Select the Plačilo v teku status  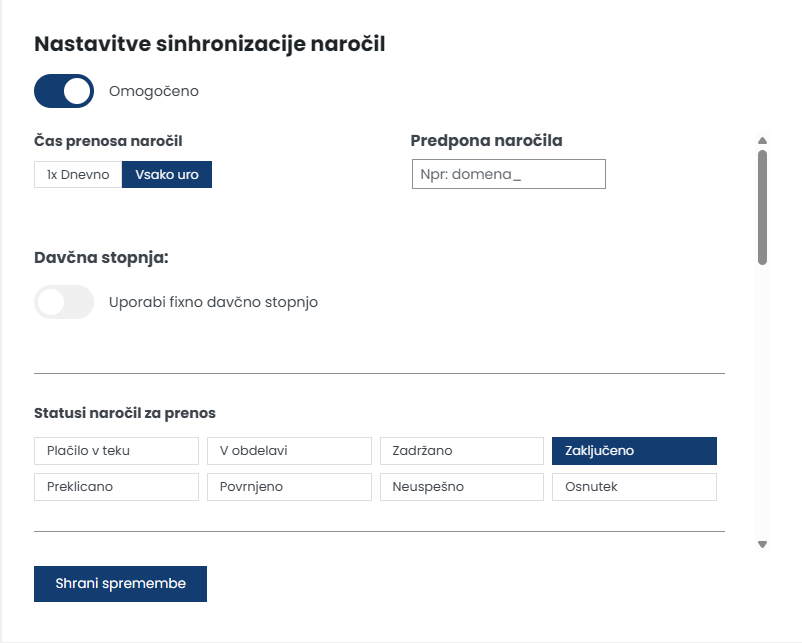pyautogui.click(x=116, y=451)
